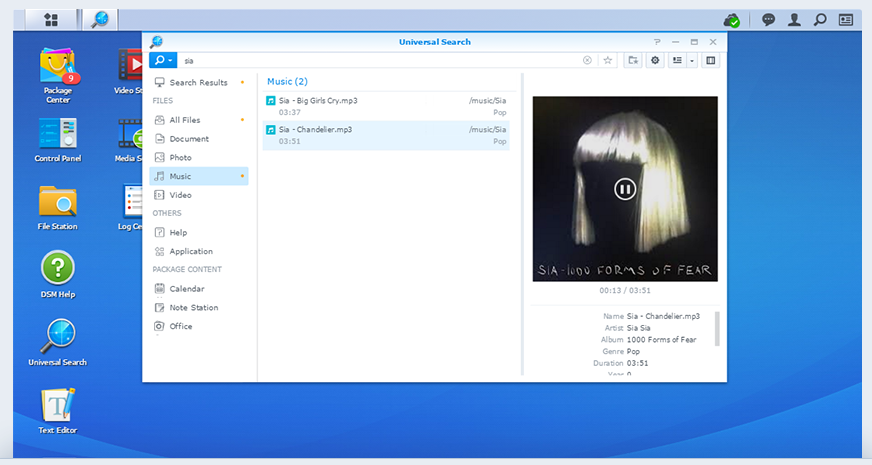Open the Control Panel desktop icon
872x465 pixels.
coord(58,140)
